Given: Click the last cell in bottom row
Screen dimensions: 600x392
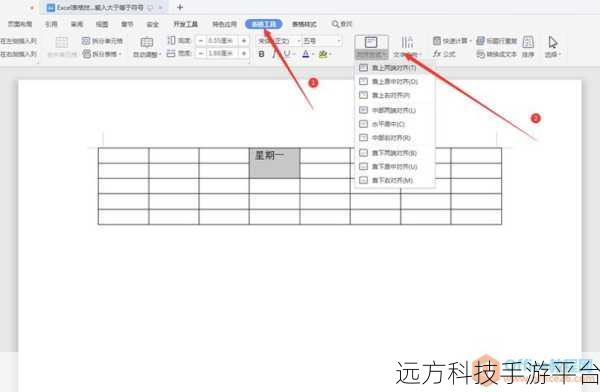Looking at the screenshot, I should tap(476, 217).
